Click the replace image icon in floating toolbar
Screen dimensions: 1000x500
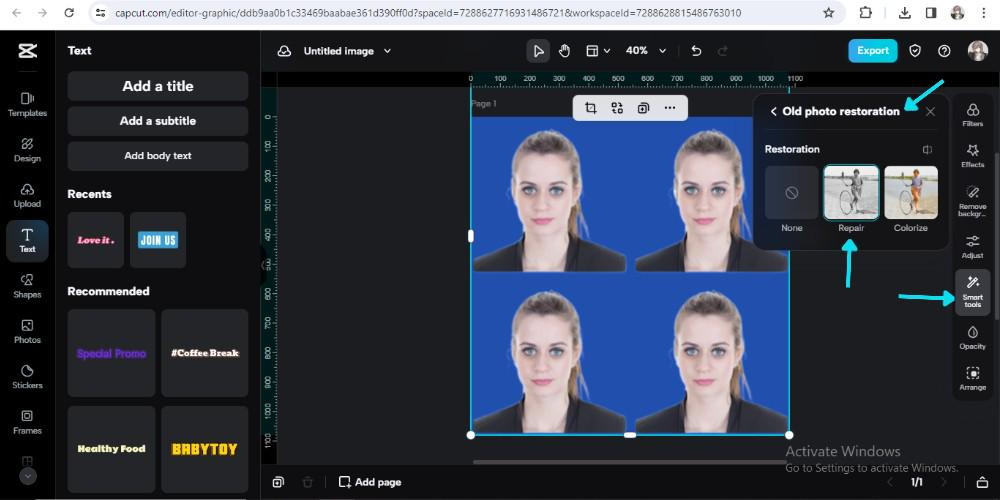[x=617, y=108]
